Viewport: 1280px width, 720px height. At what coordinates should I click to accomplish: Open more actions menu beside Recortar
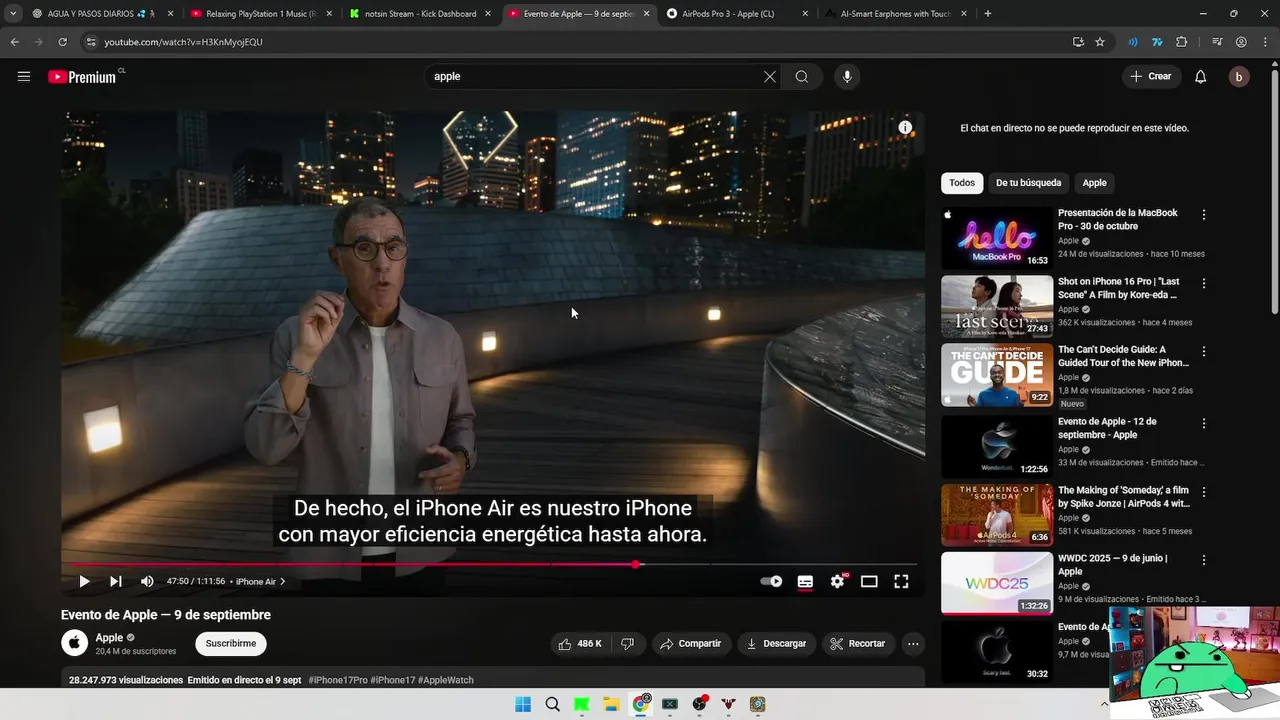913,644
